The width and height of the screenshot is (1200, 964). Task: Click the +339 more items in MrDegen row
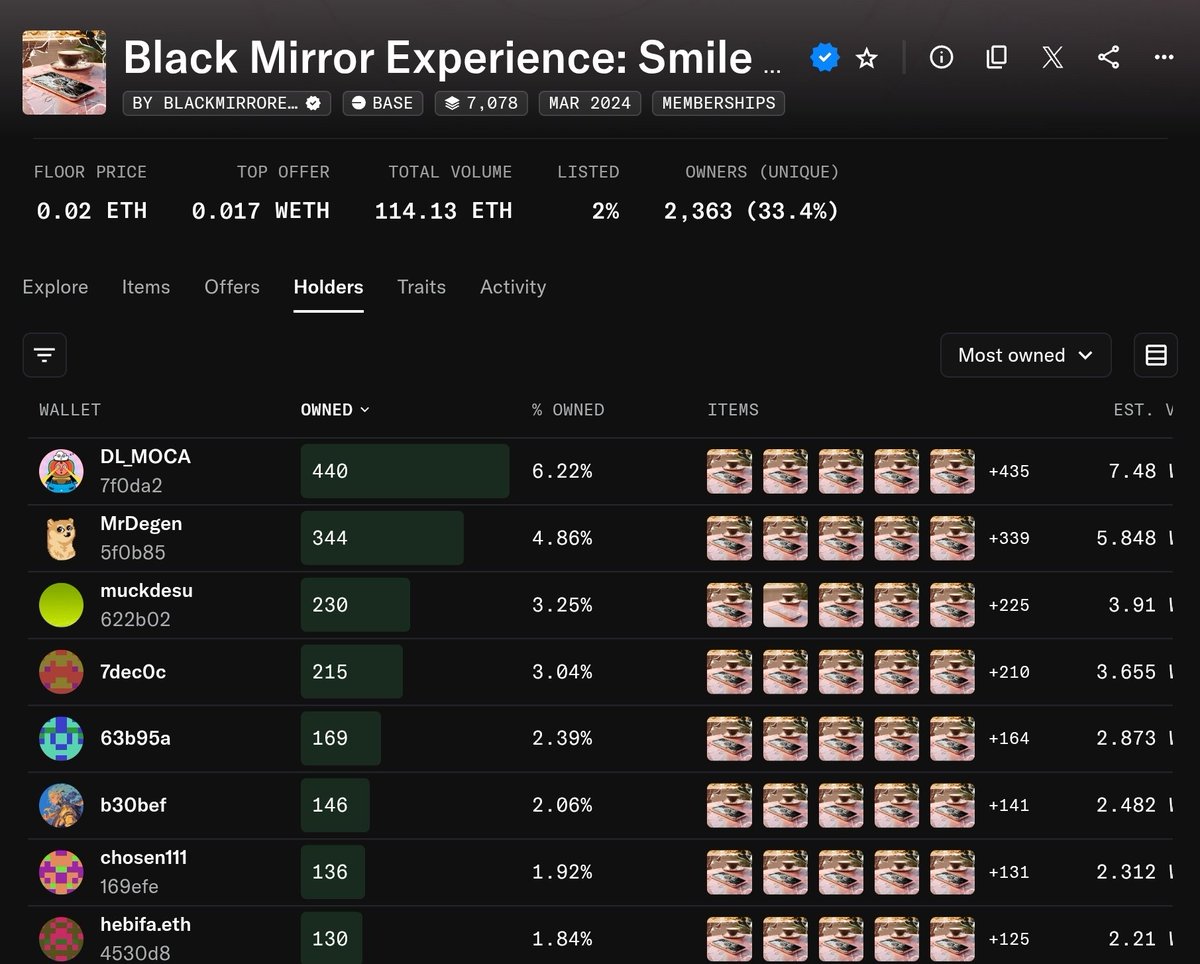point(1008,538)
